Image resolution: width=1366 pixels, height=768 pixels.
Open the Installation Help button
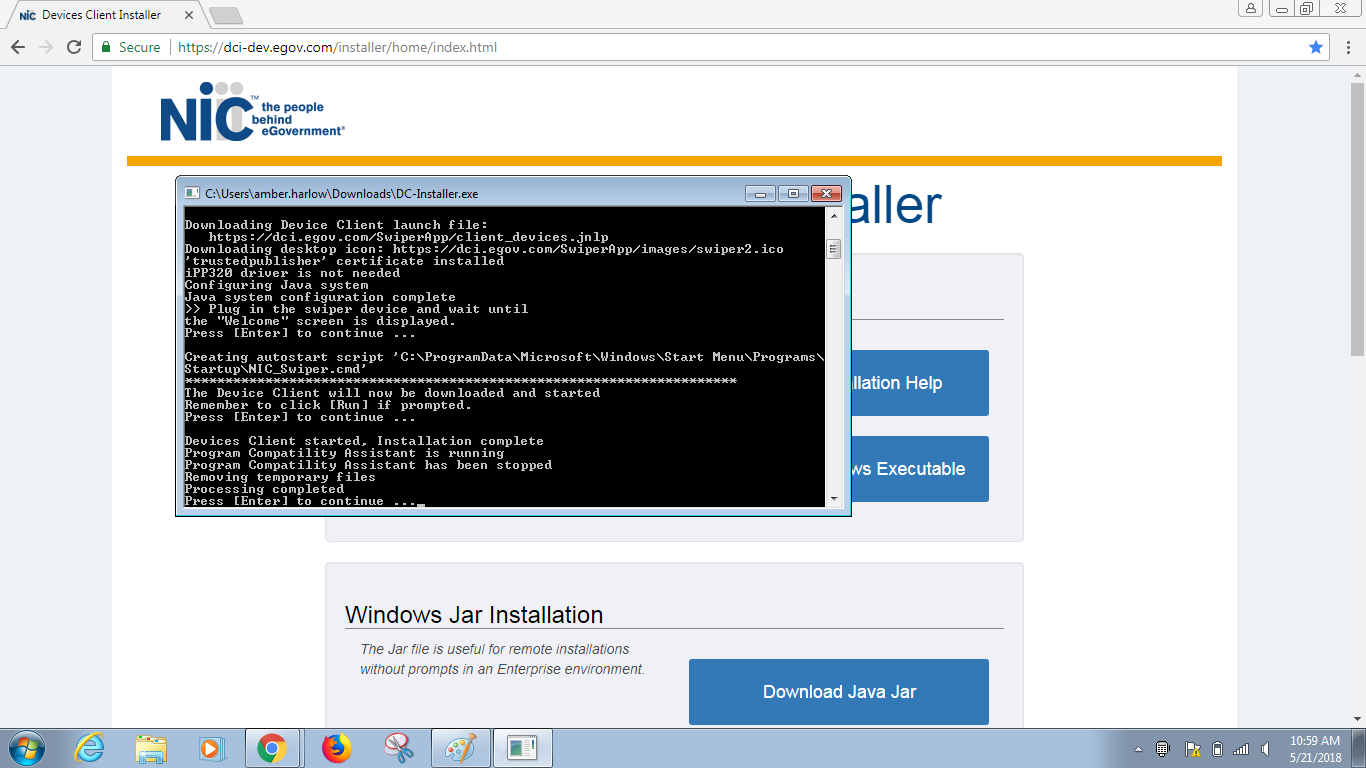tap(918, 383)
